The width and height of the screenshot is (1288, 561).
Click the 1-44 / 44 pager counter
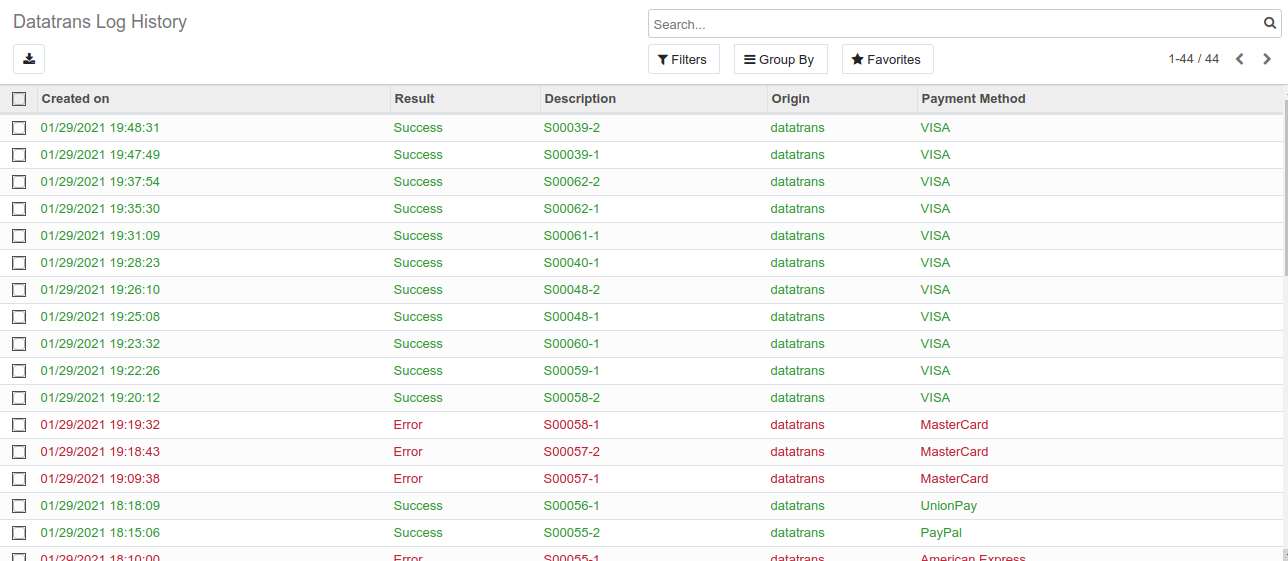1193,59
